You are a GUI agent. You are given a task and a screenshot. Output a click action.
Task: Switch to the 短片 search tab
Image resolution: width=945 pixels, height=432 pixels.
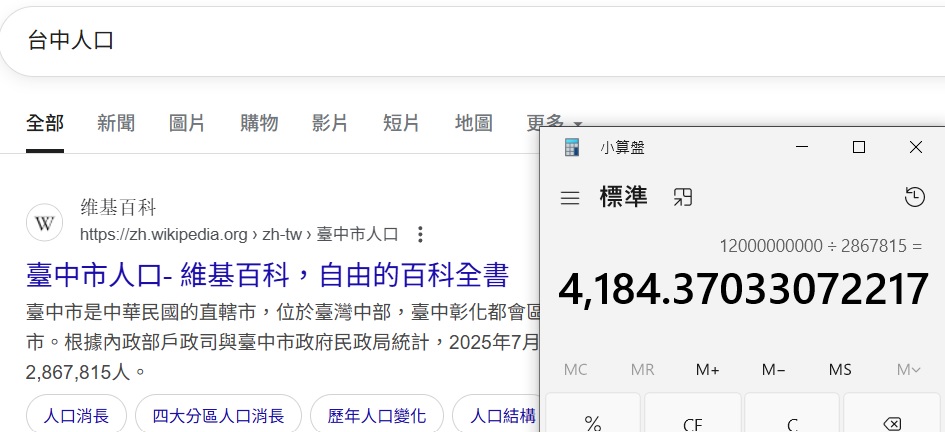coord(401,124)
